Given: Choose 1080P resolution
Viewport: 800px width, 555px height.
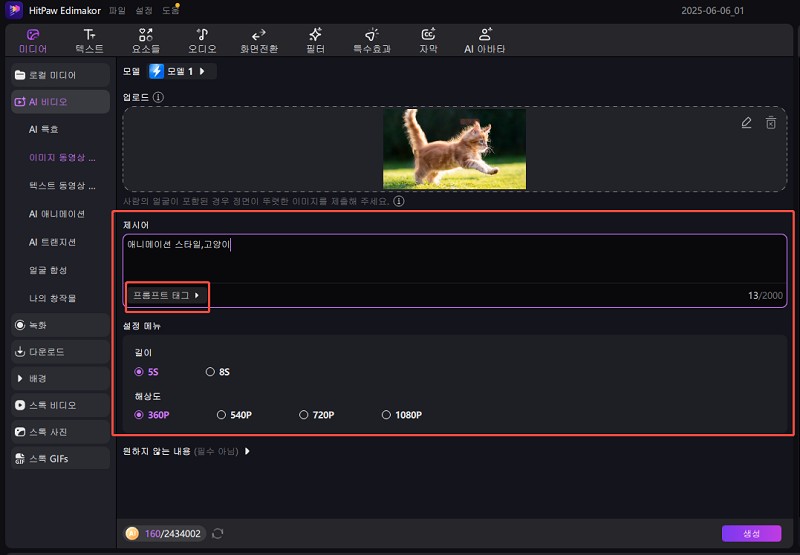Looking at the screenshot, I should click(402, 415).
